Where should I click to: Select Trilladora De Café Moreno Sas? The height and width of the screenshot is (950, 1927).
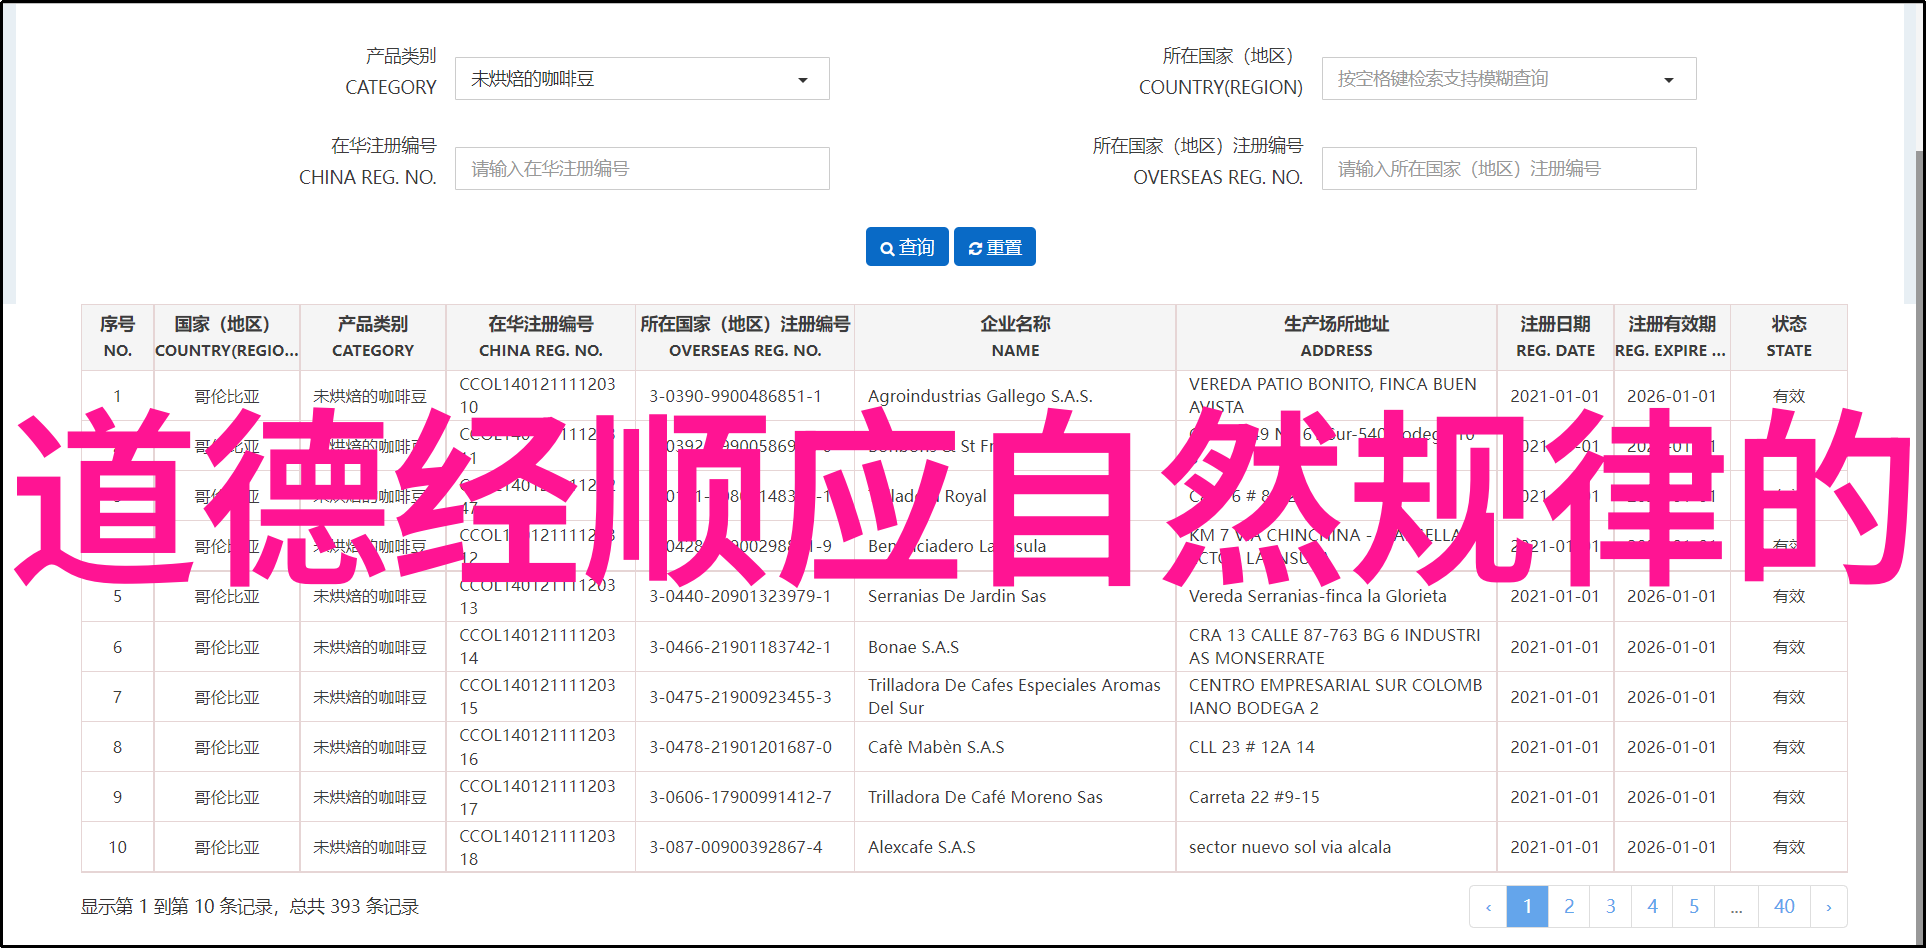(x=985, y=797)
